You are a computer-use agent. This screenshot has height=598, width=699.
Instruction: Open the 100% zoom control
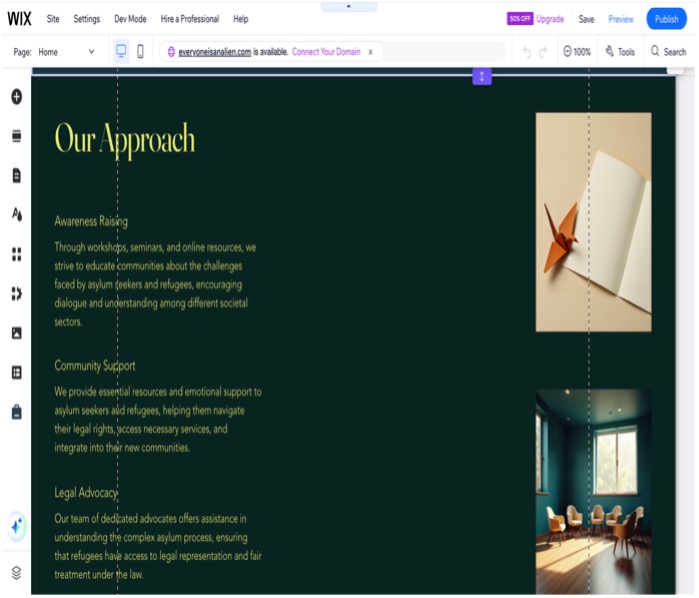pos(576,52)
